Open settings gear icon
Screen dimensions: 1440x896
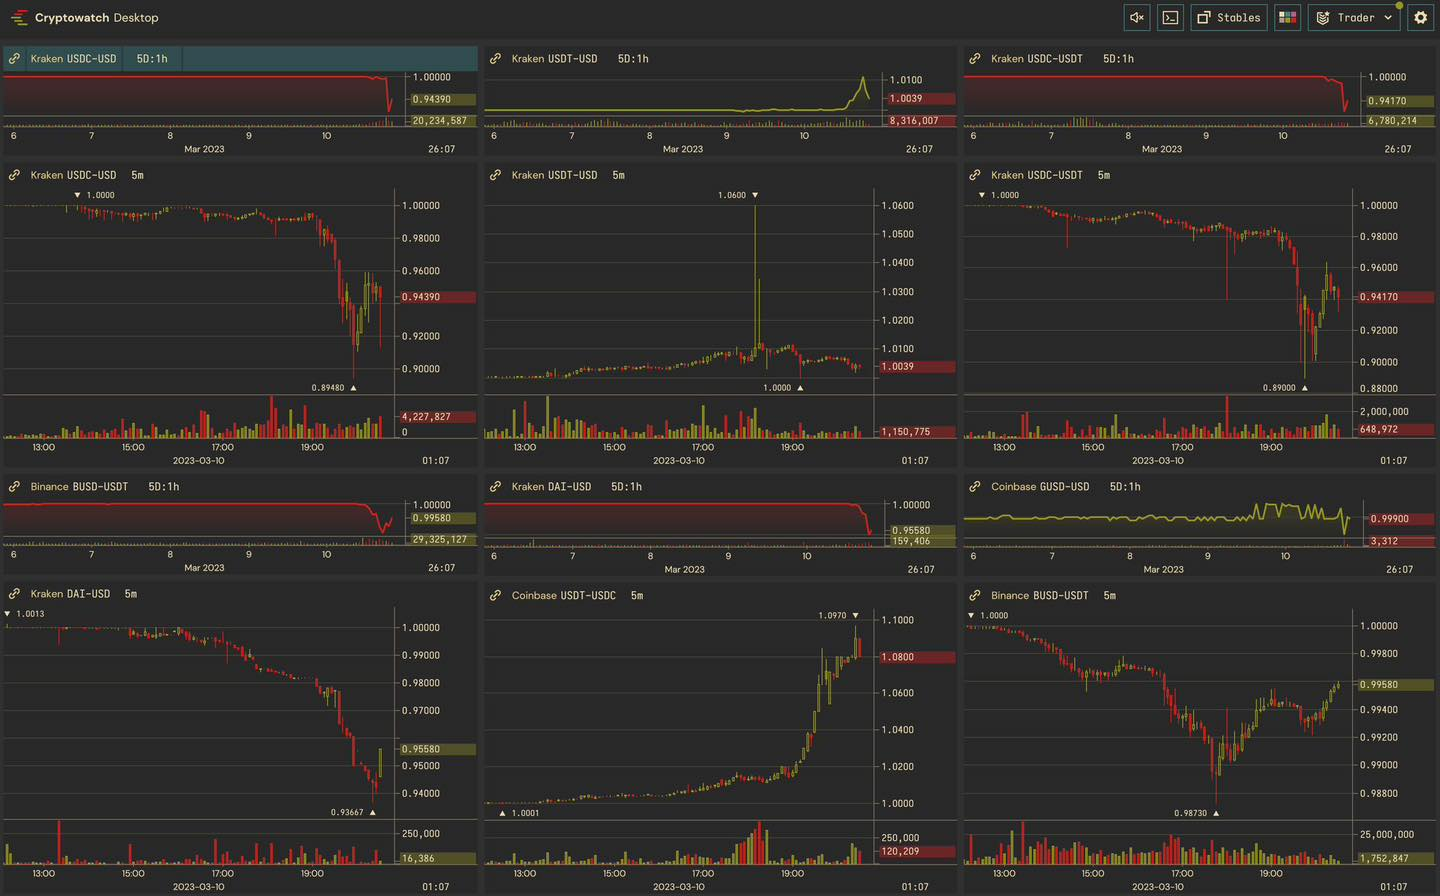[1421, 17]
